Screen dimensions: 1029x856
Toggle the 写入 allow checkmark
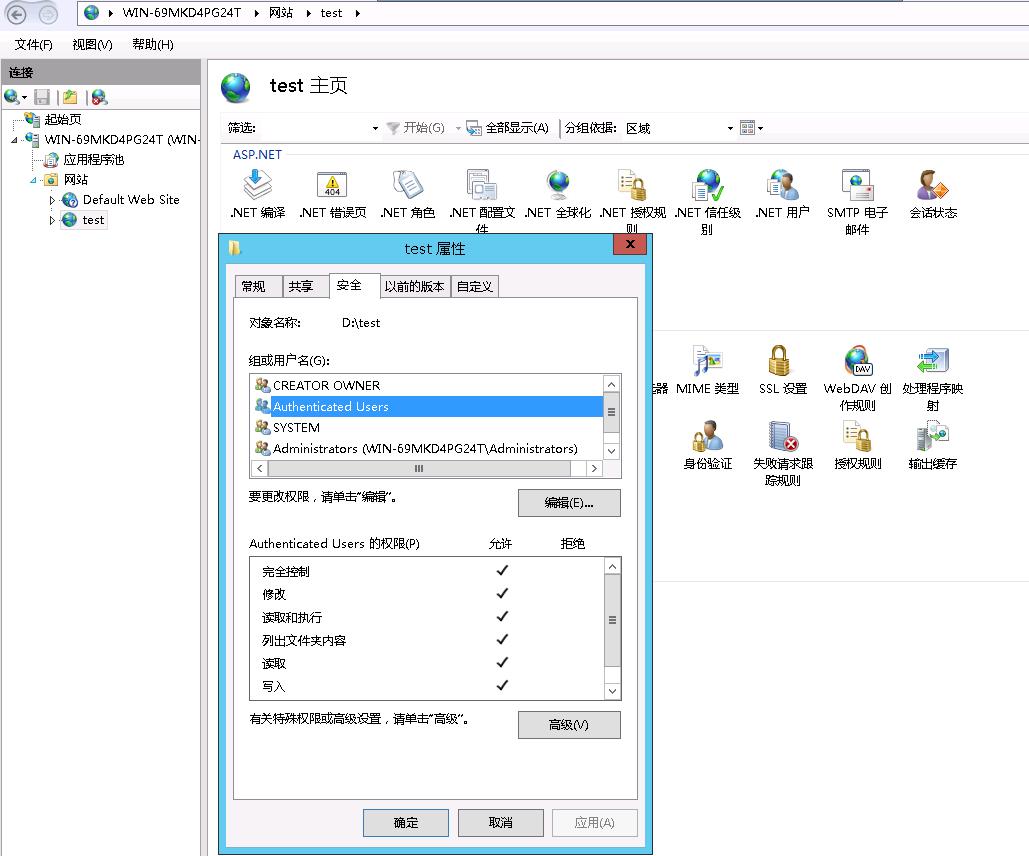pyautogui.click(x=501, y=686)
